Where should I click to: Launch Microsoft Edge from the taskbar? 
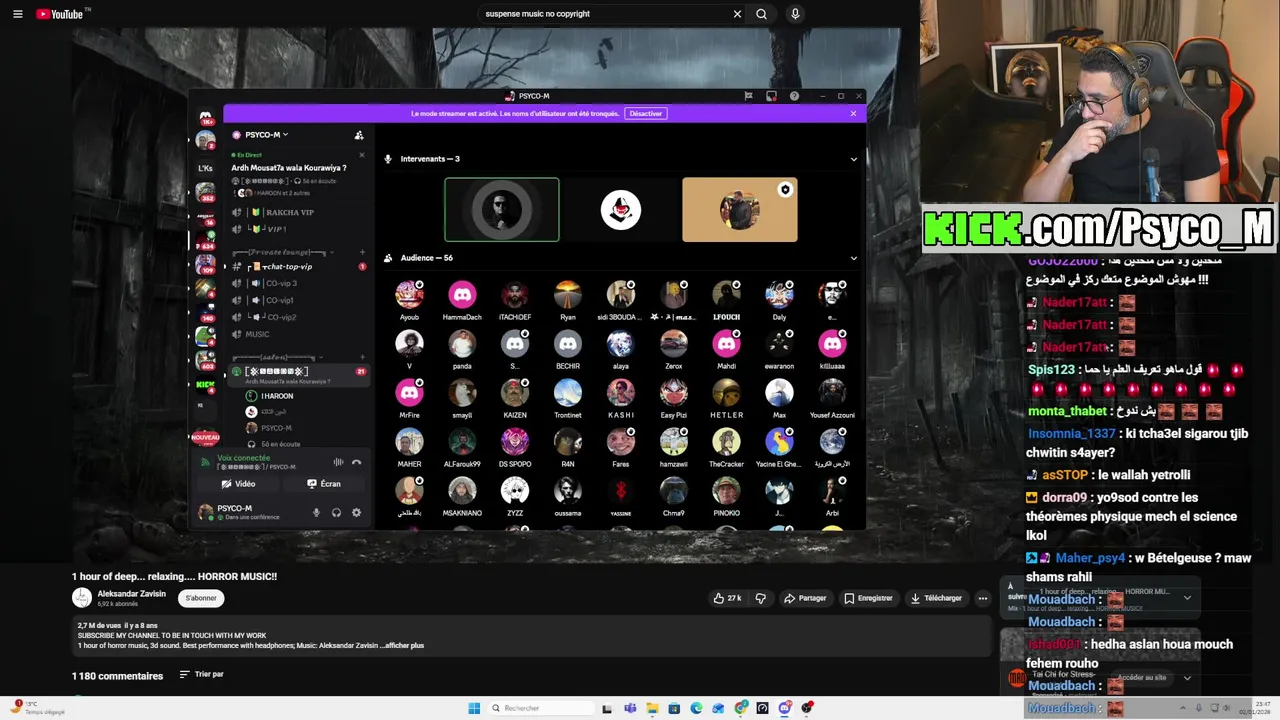696,708
